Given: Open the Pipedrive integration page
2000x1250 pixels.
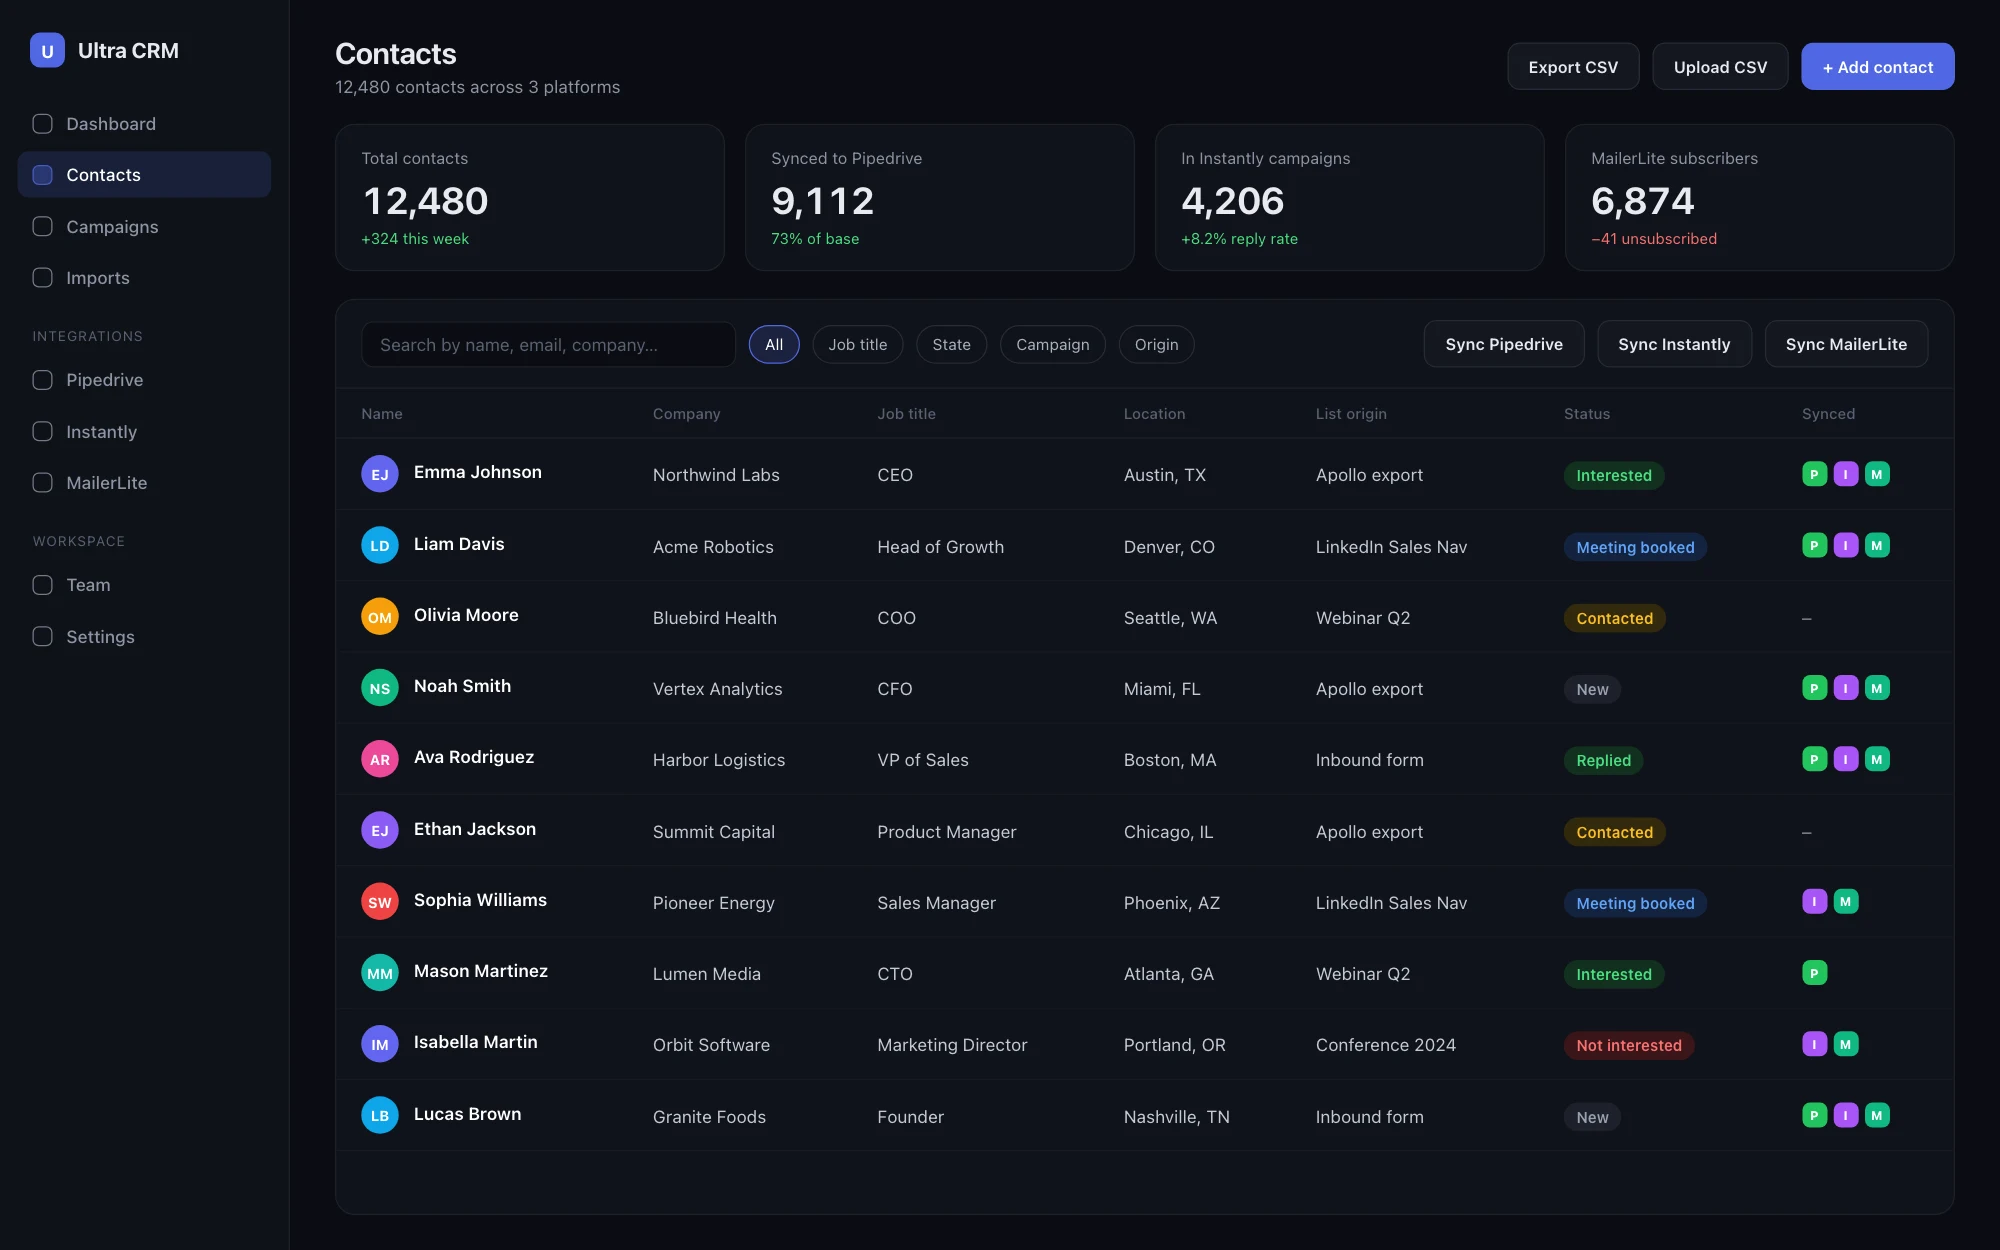Looking at the screenshot, I should pyautogui.click(x=144, y=380).
